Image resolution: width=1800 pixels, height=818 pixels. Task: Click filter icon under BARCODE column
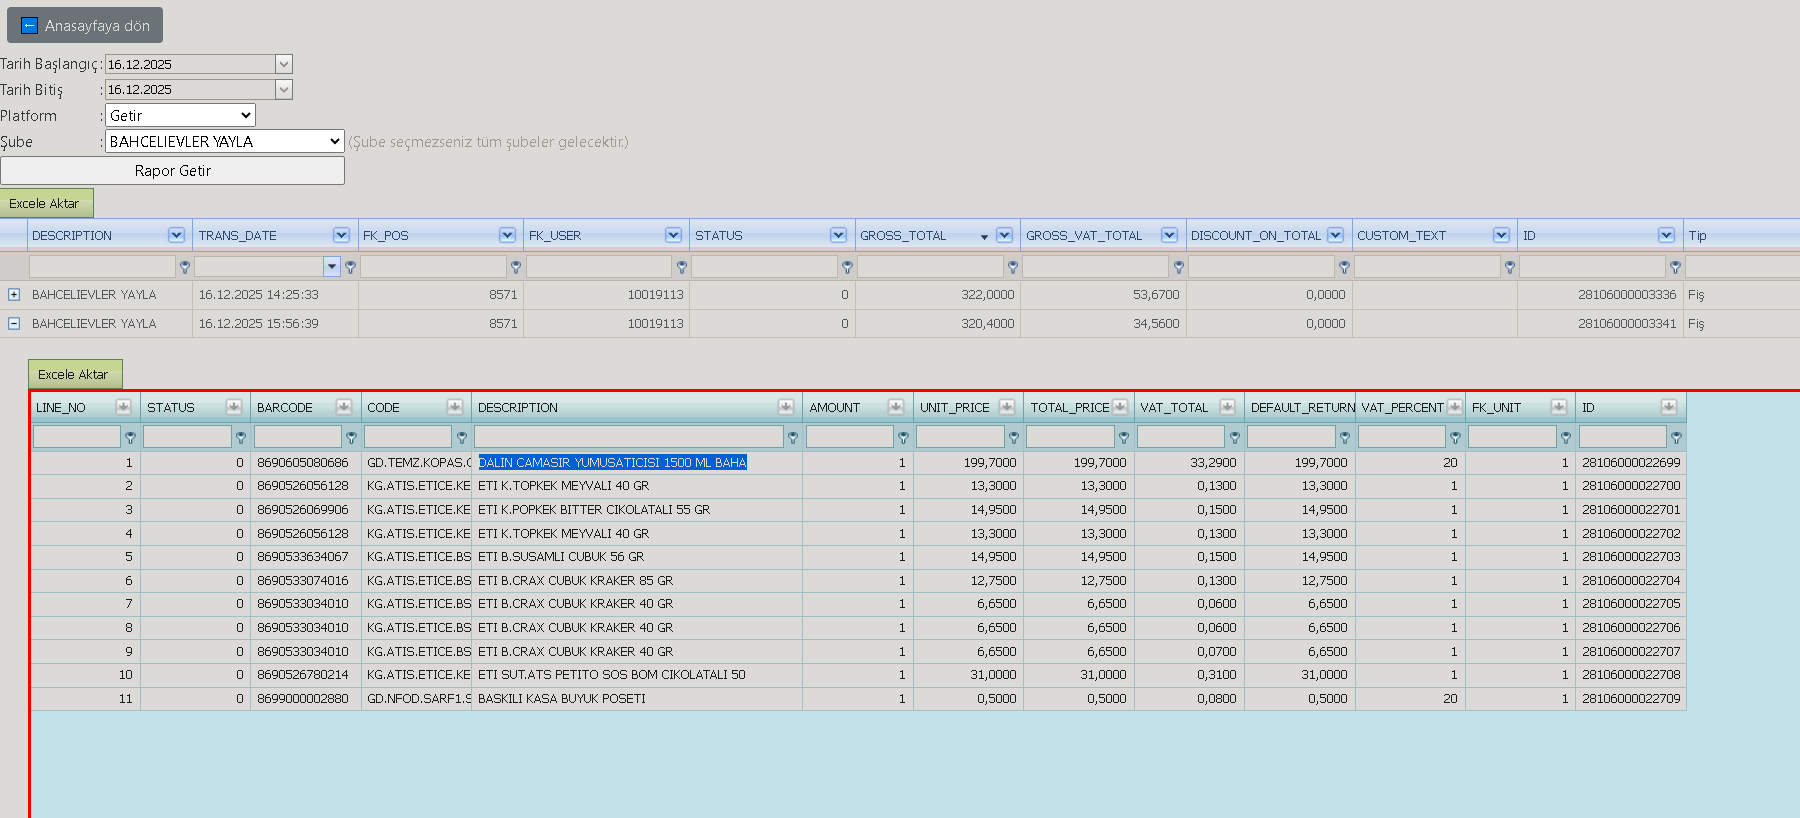coord(351,438)
